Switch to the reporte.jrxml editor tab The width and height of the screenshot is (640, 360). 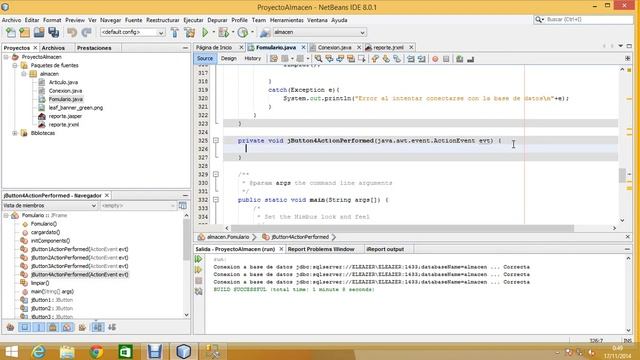(388, 47)
